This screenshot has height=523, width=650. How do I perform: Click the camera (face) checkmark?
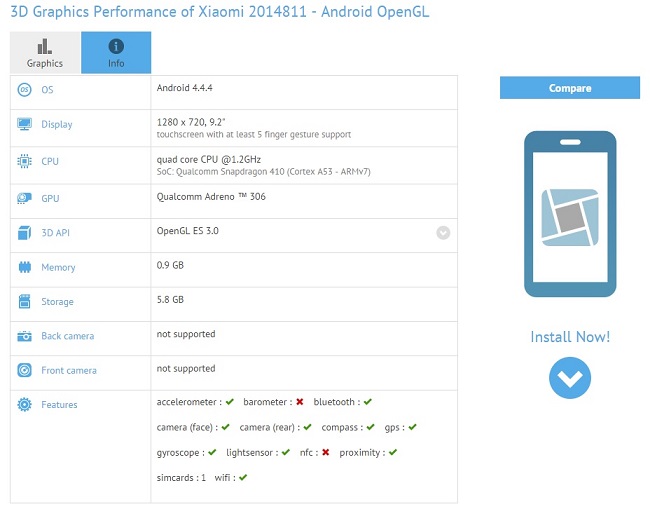(x=226, y=427)
